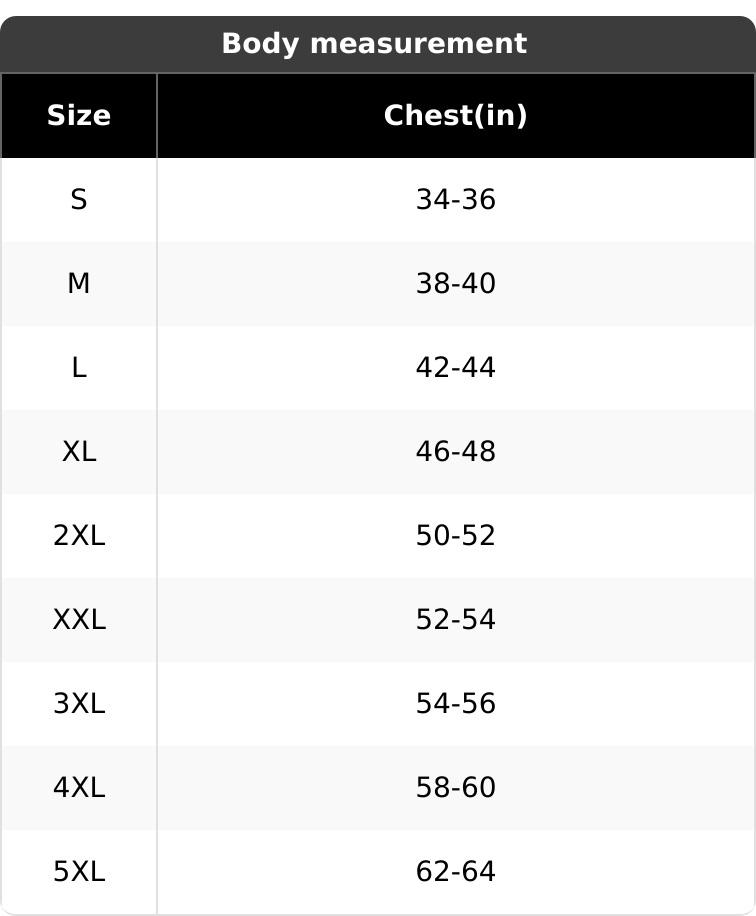Click the 38-40 chest measurement
756x916 pixels.
[x=455, y=284]
